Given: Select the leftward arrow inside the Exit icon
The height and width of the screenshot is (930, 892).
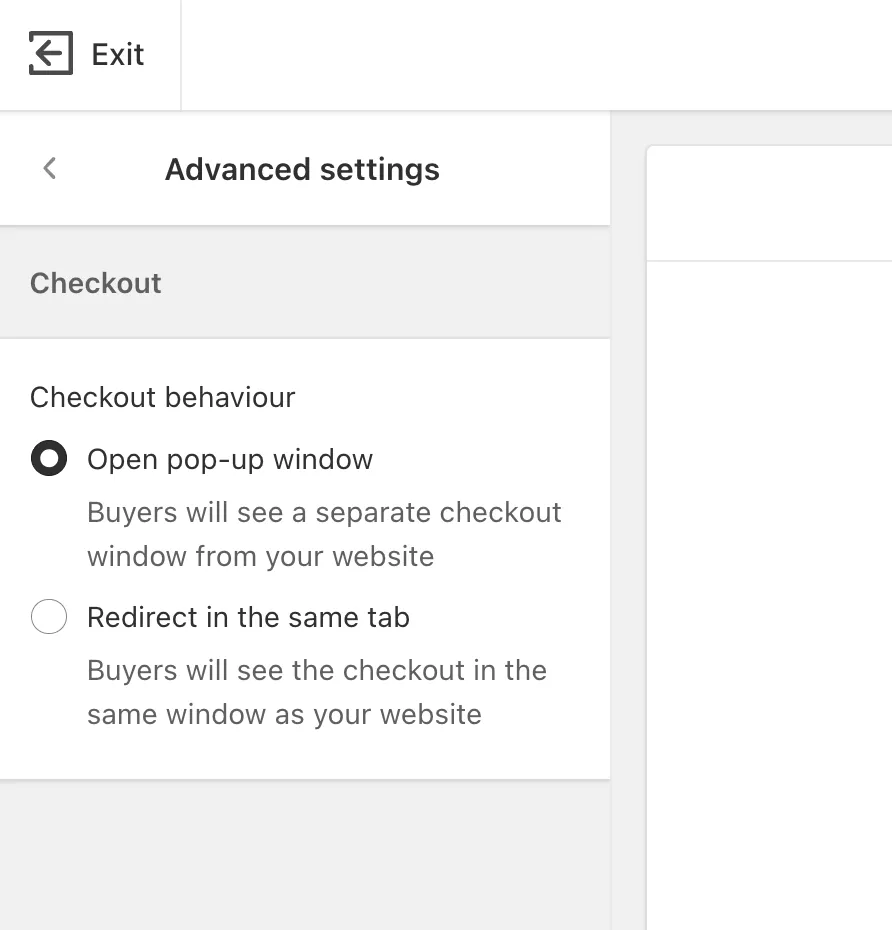Looking at the screenshot, I should pos(50,54).
